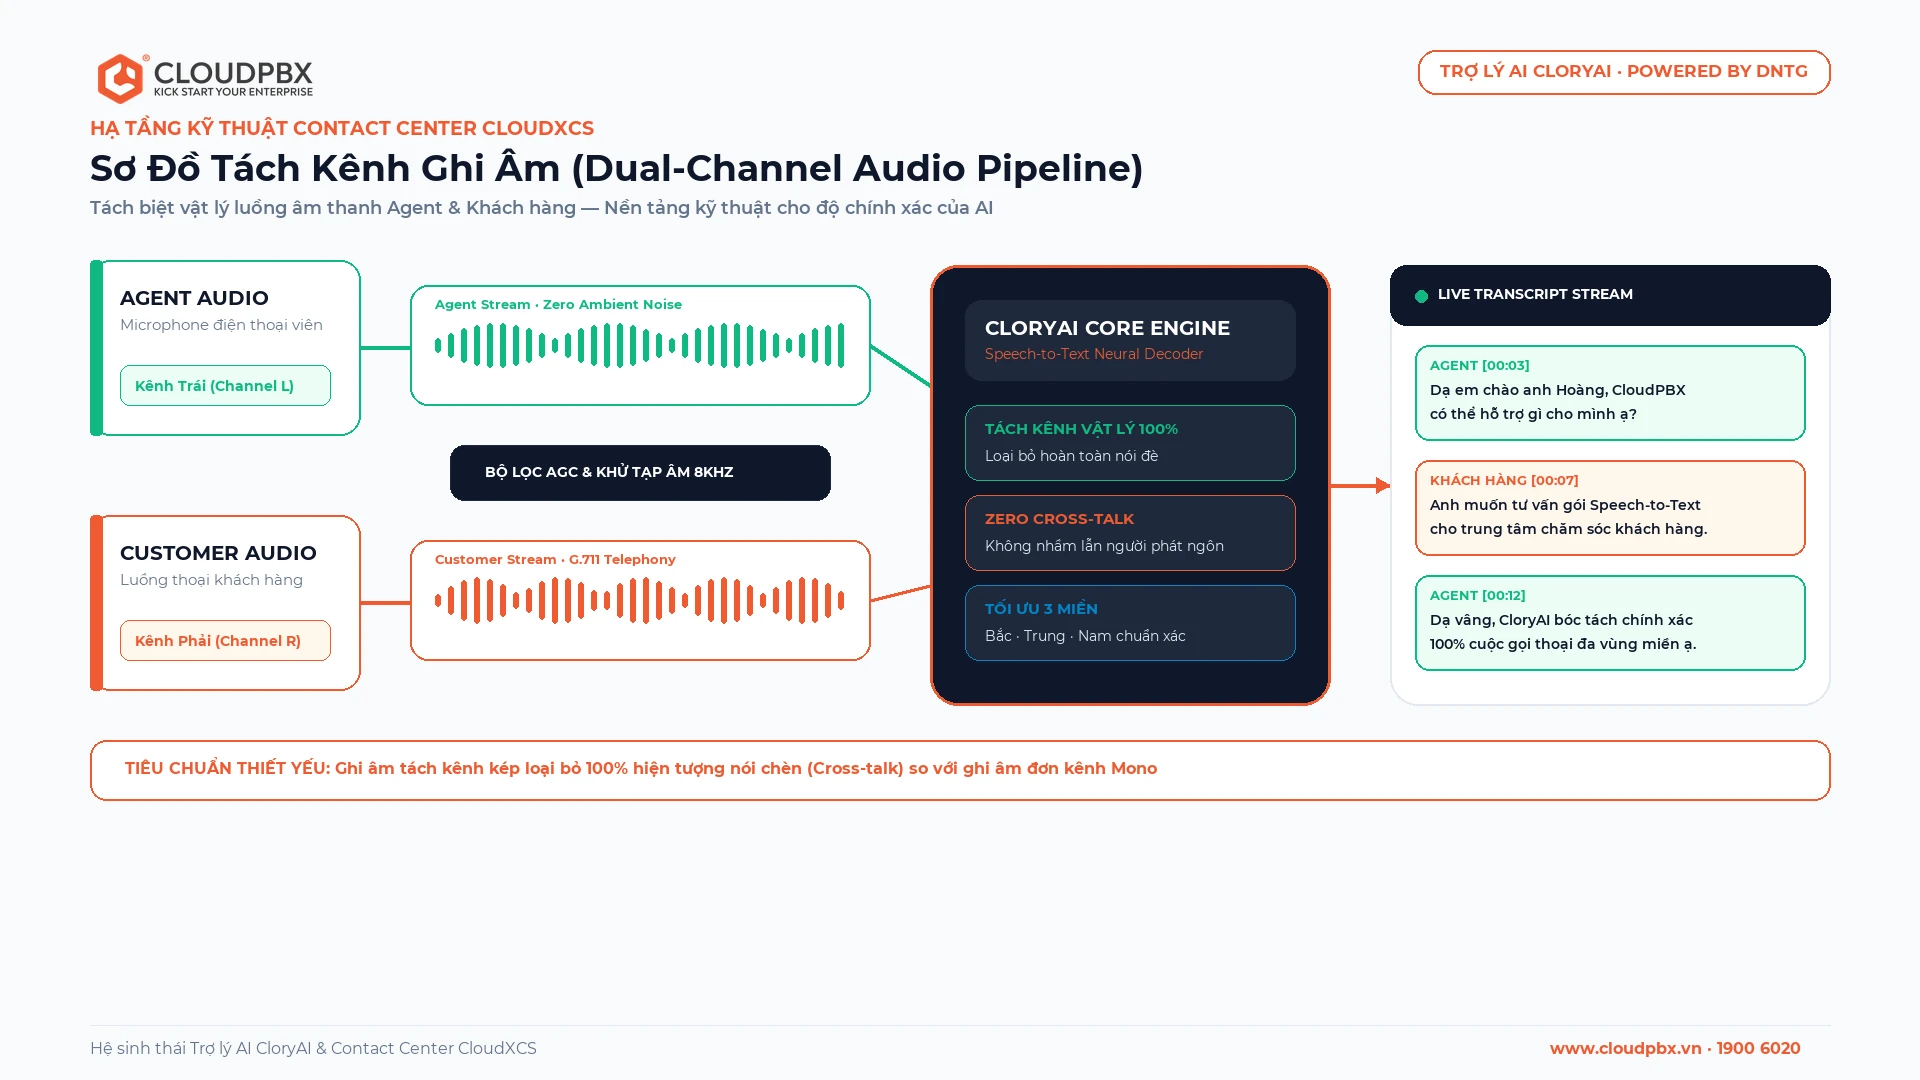Click the Sơ Đồ Tách Kênh Ghi Âm title
The image size is (1920, 1080).
click(x=616, y=168)
